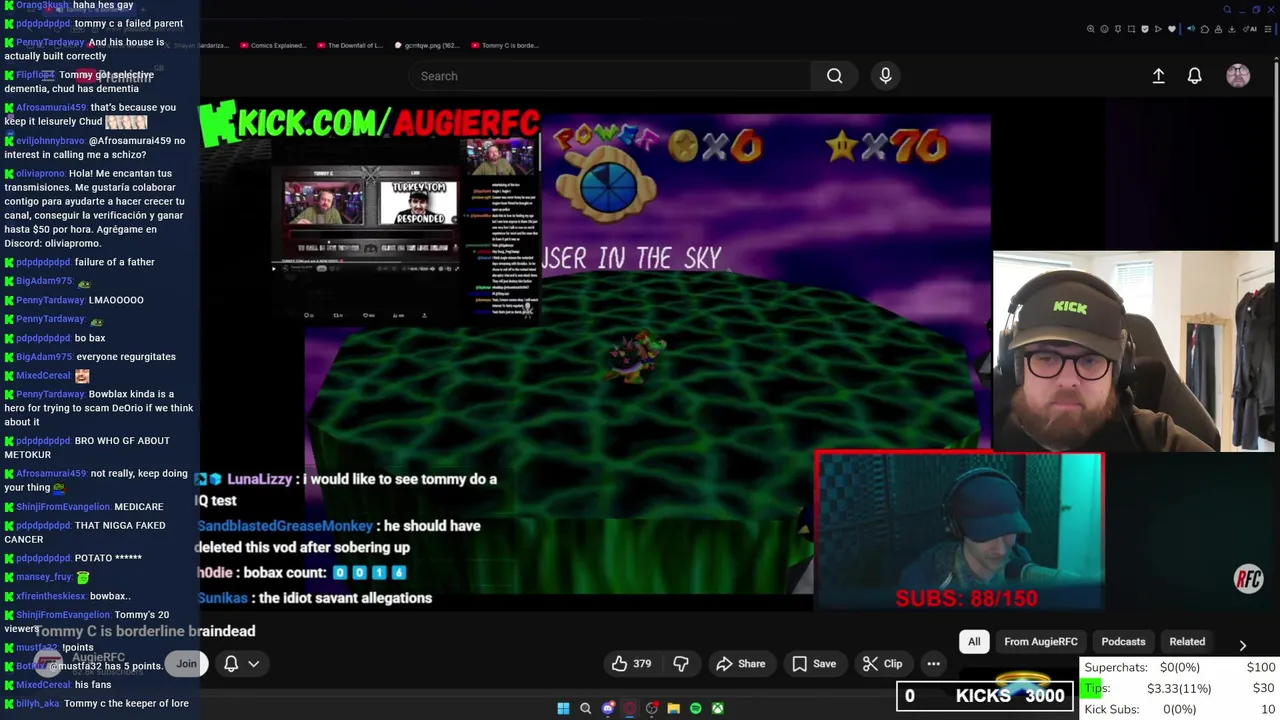The width and height of the screenshot is (1280, 720).
Task: Bookmark page with the heart icon
Action: pyautogui.click(x=1171, y=29)
